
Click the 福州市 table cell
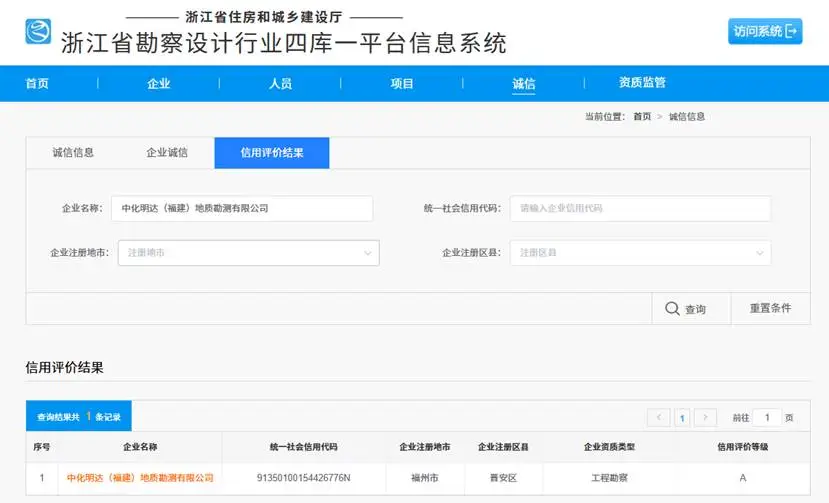pyautogui.click(x=425, y=478)
